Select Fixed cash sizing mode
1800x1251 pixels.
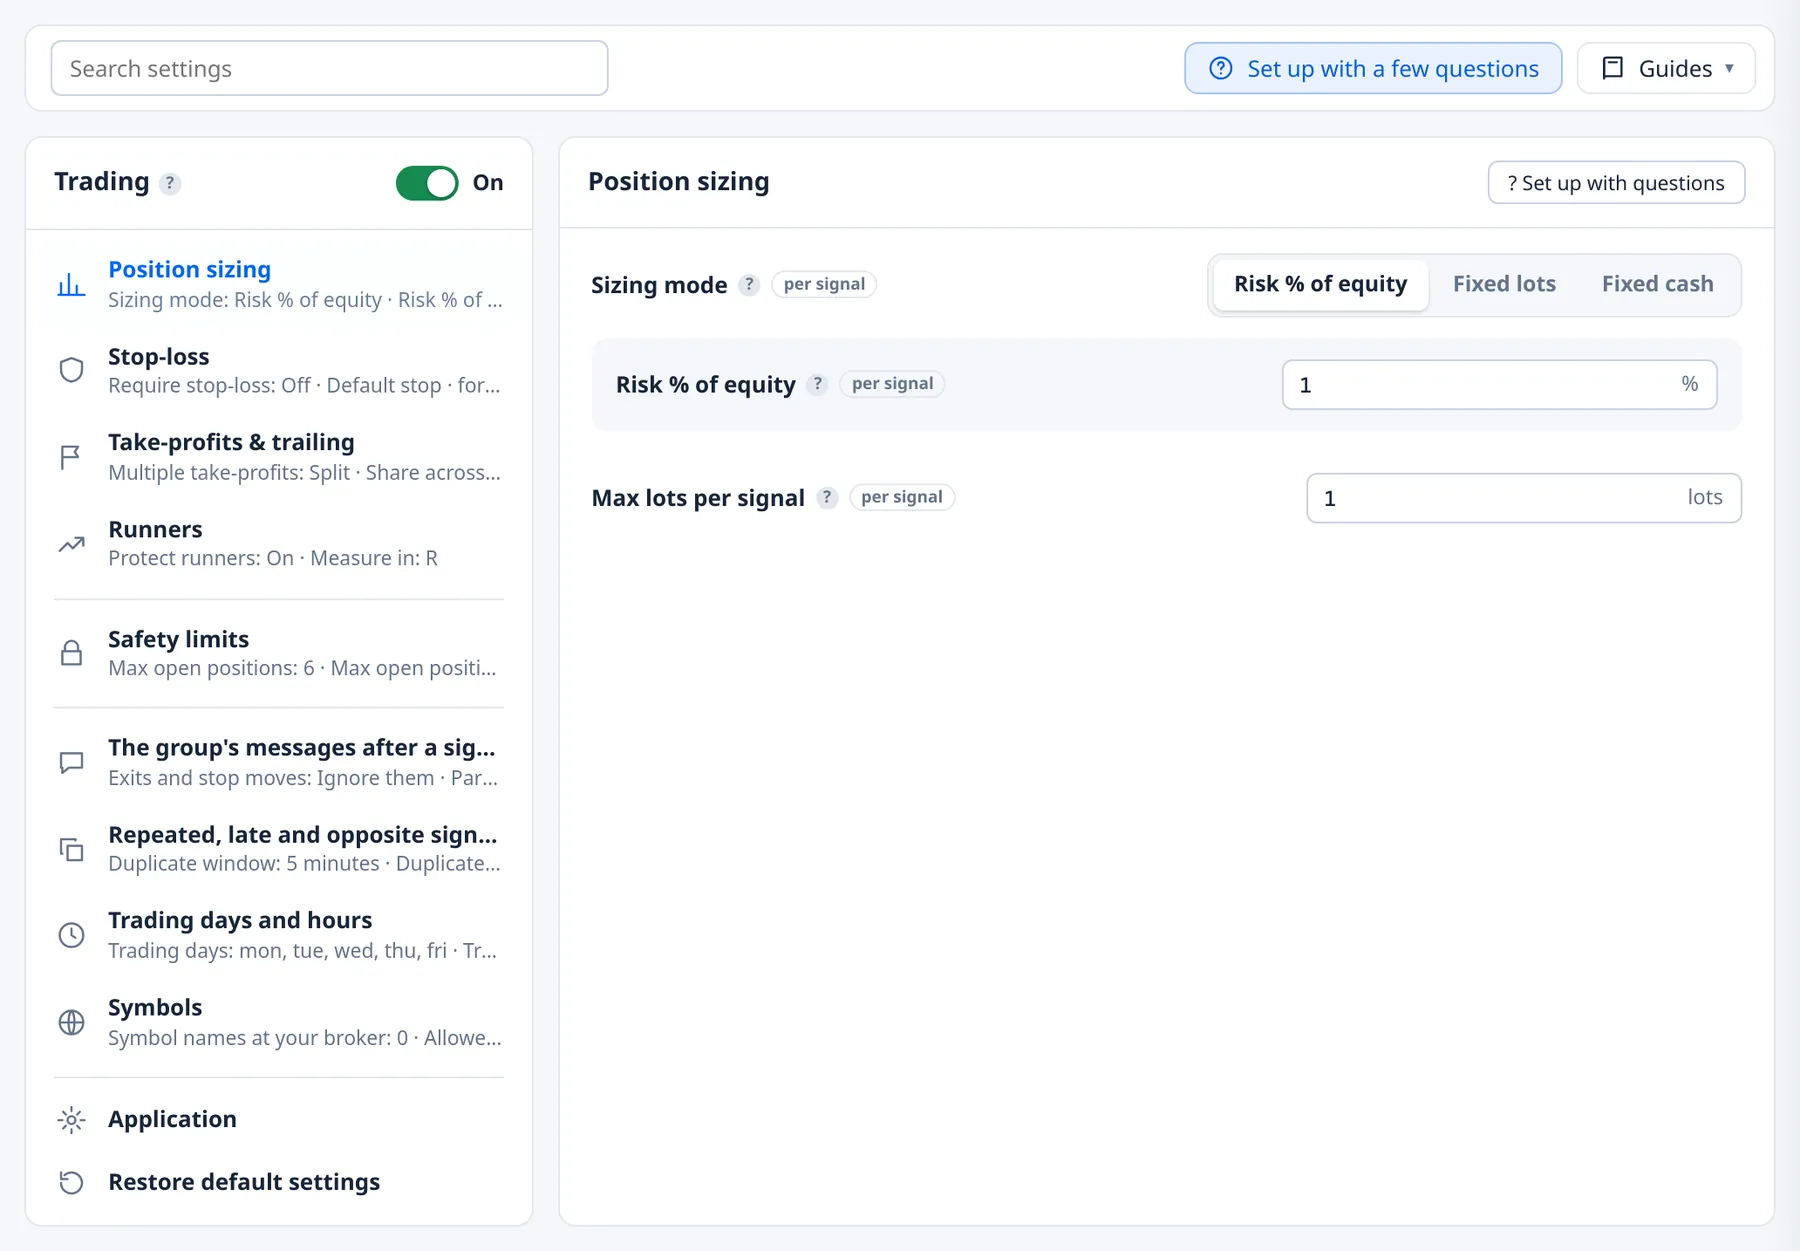click(1657, 284)
